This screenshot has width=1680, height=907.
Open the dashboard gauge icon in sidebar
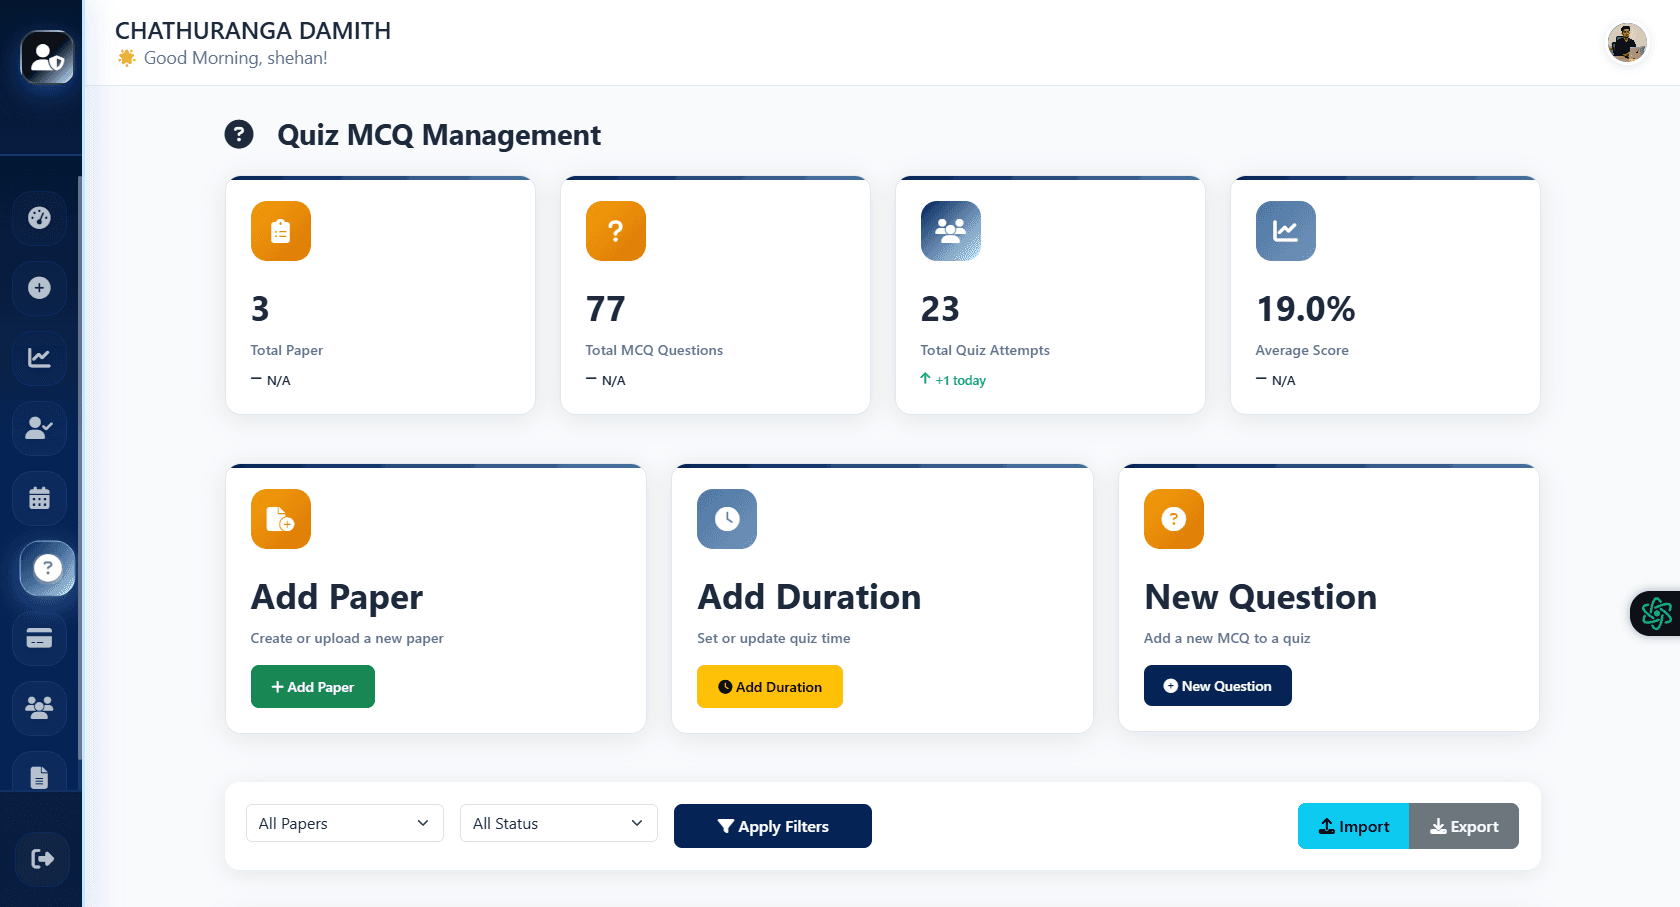click(x=39, y=218)
